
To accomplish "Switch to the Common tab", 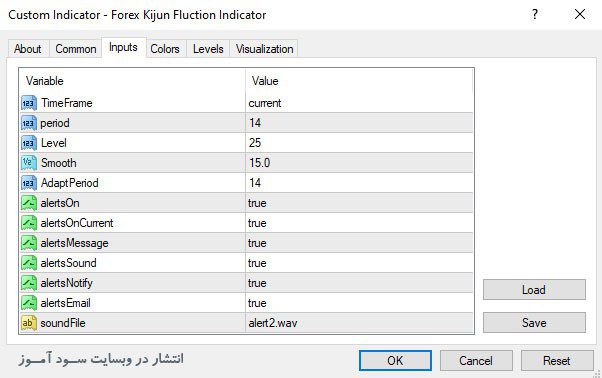I will tap(76, 49).
